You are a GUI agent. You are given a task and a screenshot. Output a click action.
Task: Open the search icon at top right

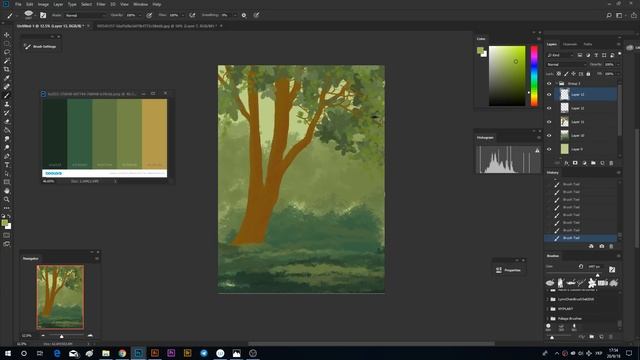tap(609, 15)
